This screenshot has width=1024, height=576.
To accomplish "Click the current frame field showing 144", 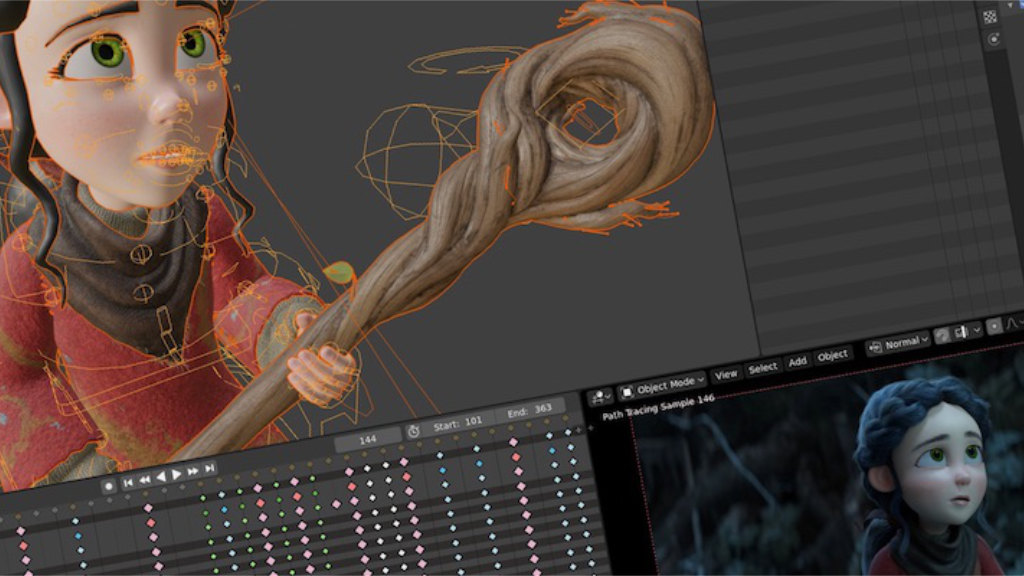I will tap(366, 439).
